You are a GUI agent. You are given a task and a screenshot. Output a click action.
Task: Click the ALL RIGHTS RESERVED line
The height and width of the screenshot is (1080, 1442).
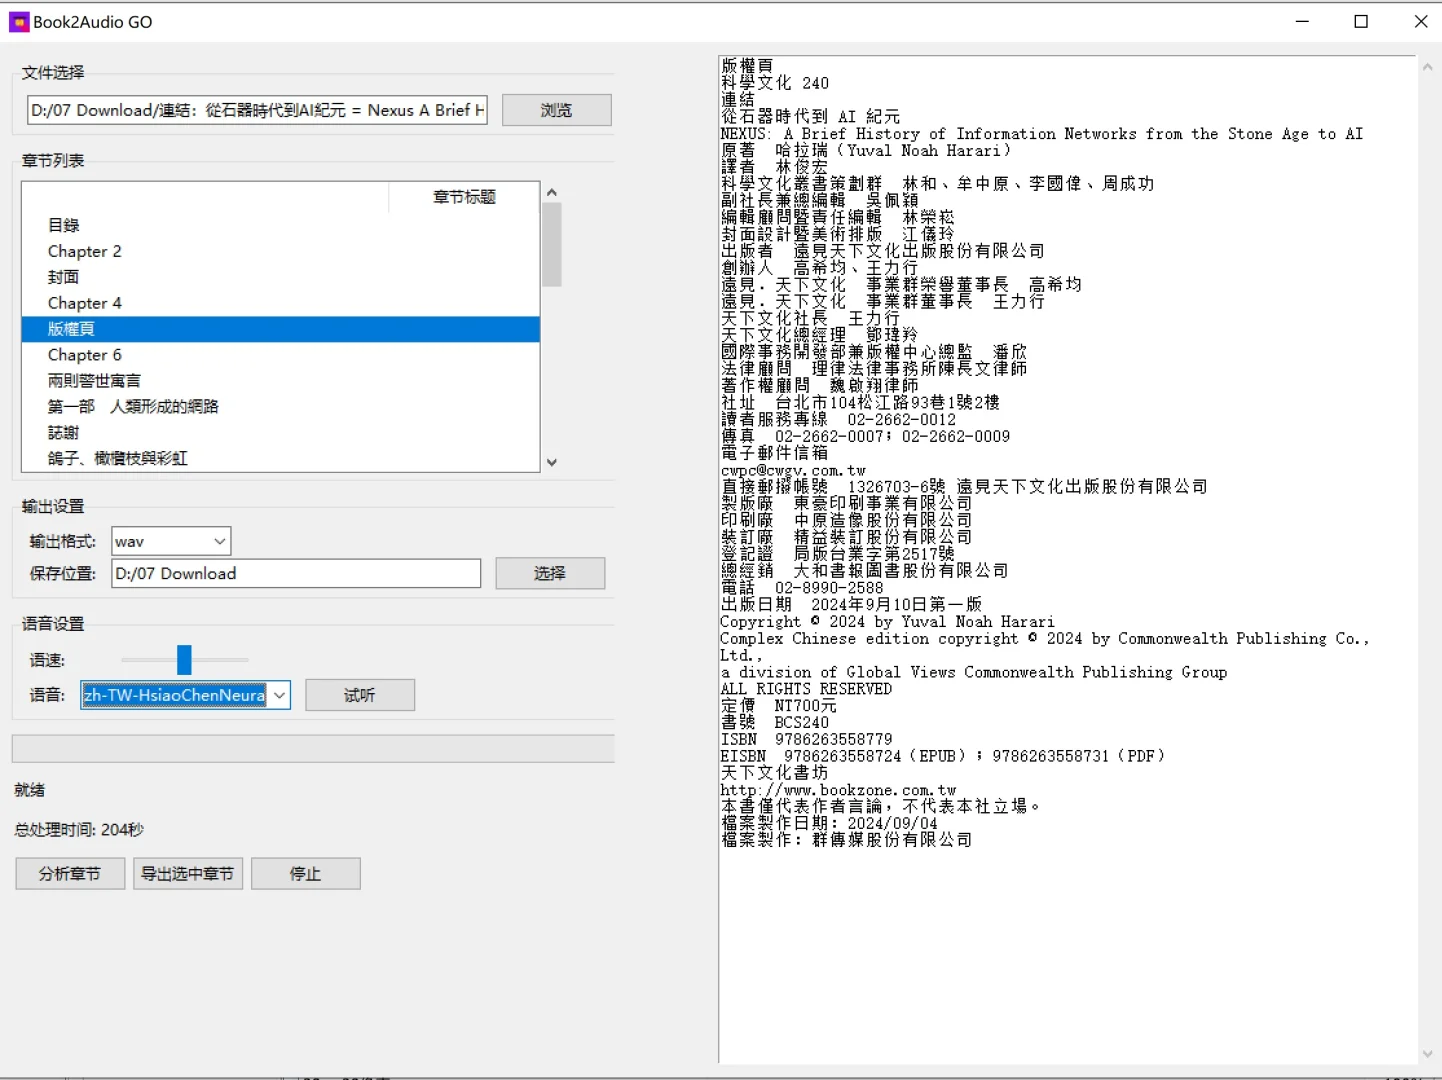click(806, 689)
